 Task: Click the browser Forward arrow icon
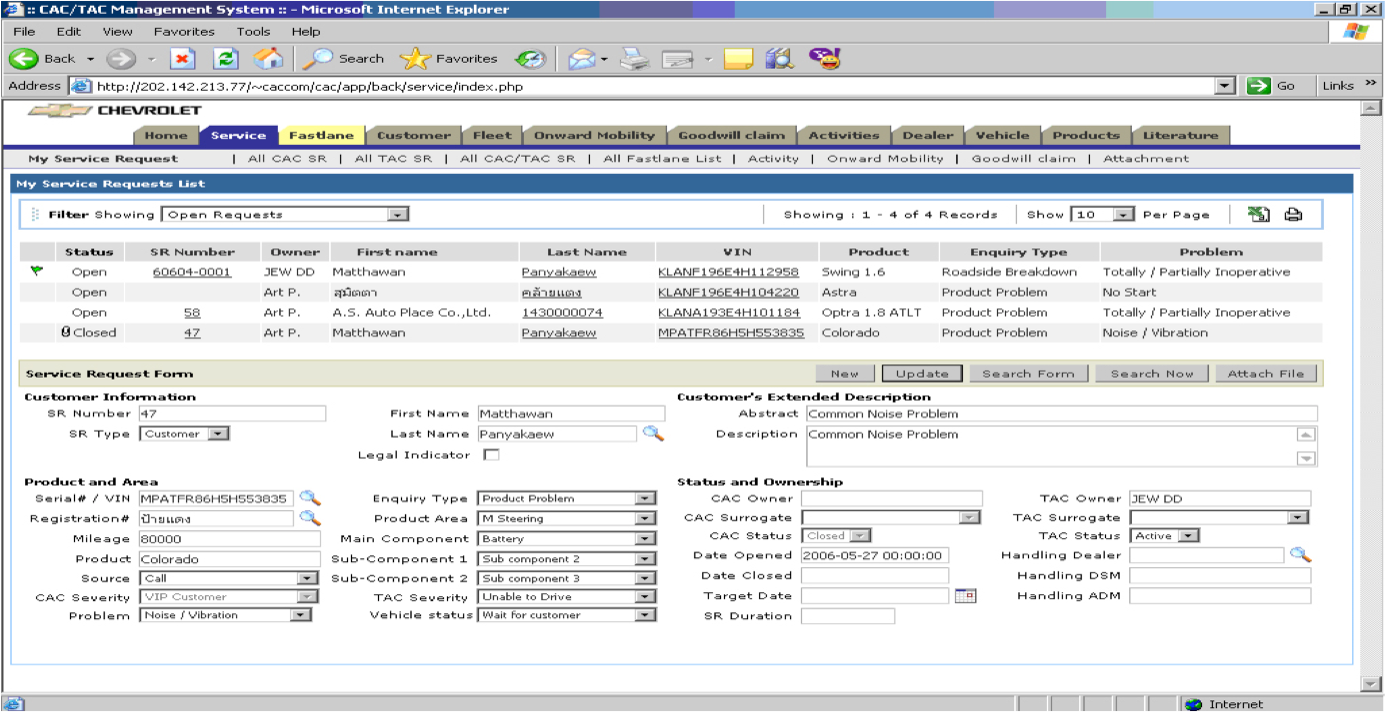[121, 59]
